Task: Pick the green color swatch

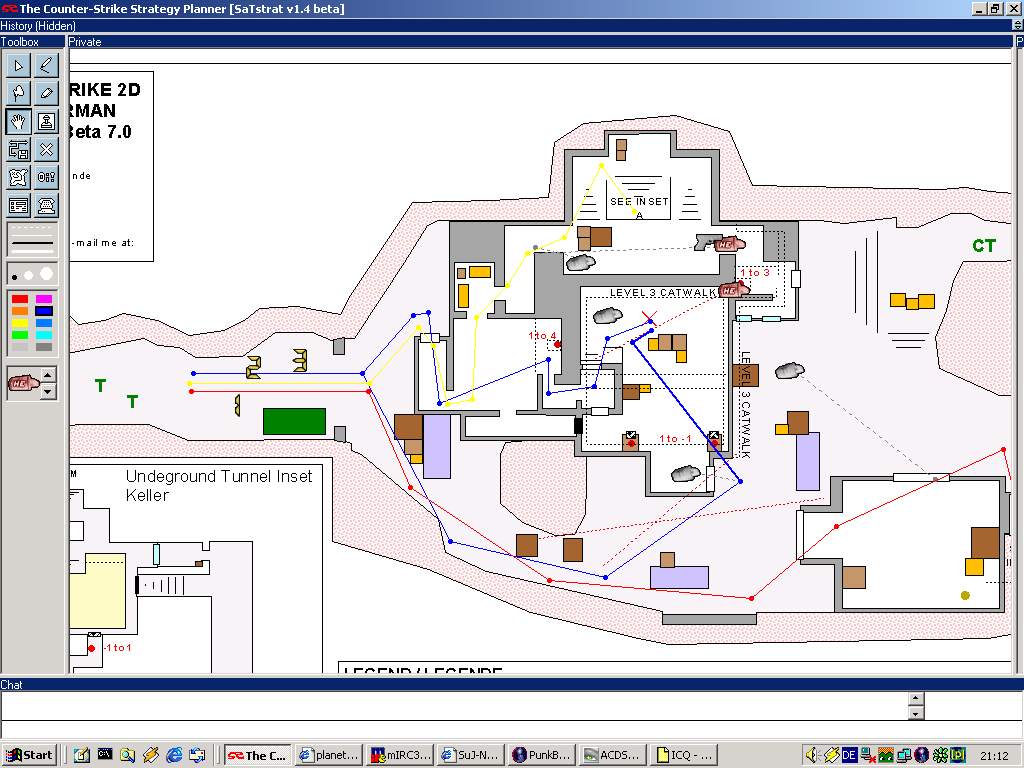Action: tap(20, 335)
